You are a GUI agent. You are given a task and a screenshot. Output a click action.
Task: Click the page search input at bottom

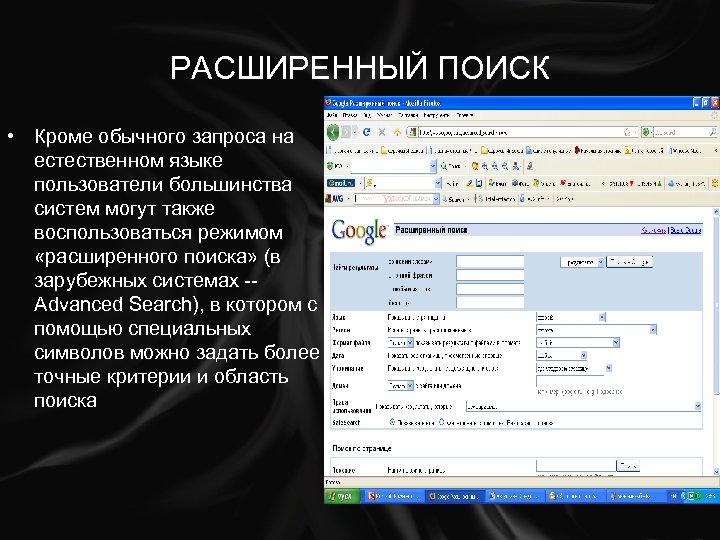(x=576, y=466)
